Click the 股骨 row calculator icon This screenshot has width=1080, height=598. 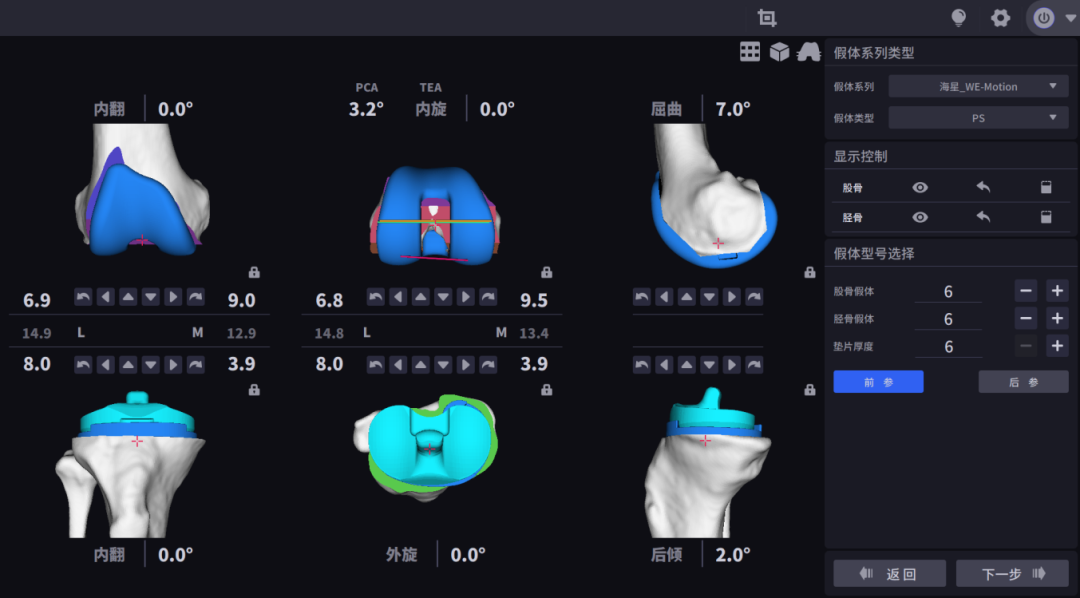tap(1046, 187)
